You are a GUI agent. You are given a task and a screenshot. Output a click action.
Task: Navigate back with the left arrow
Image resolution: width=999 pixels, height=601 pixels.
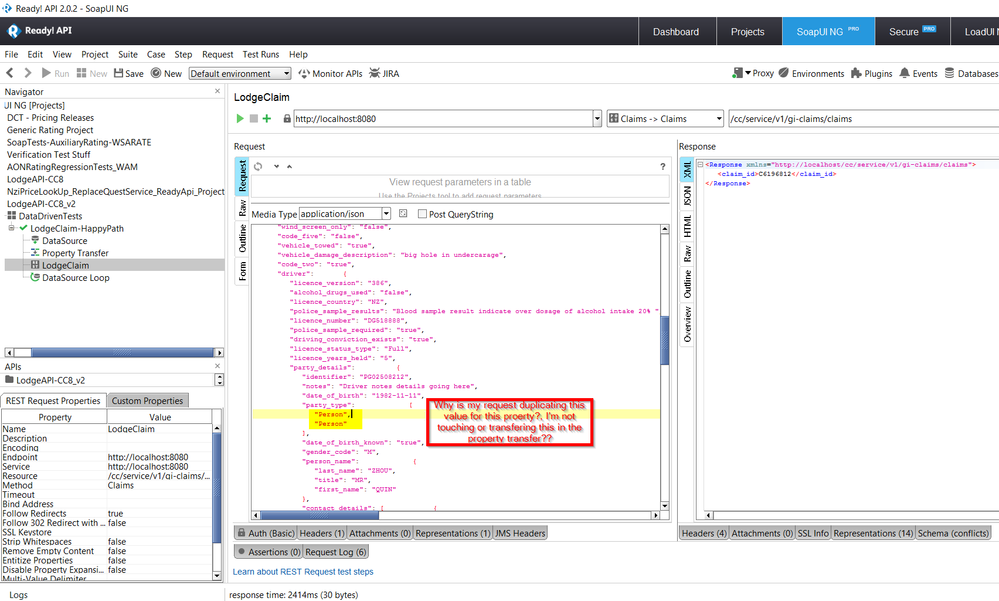(11, 73)
